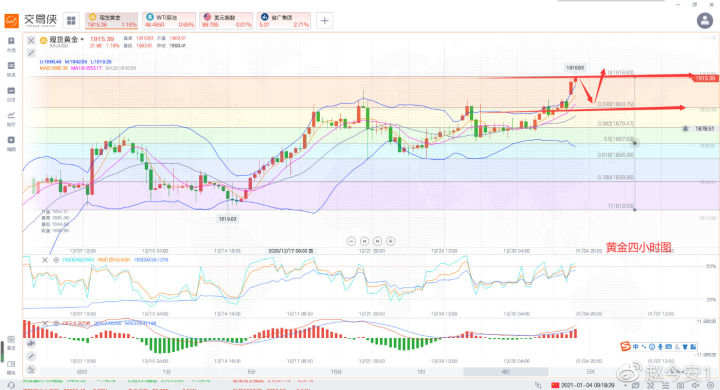Click the headset support icon at bottom-left corner
The width and height of the screenshot is (720, 390).
tap(11, 385)
